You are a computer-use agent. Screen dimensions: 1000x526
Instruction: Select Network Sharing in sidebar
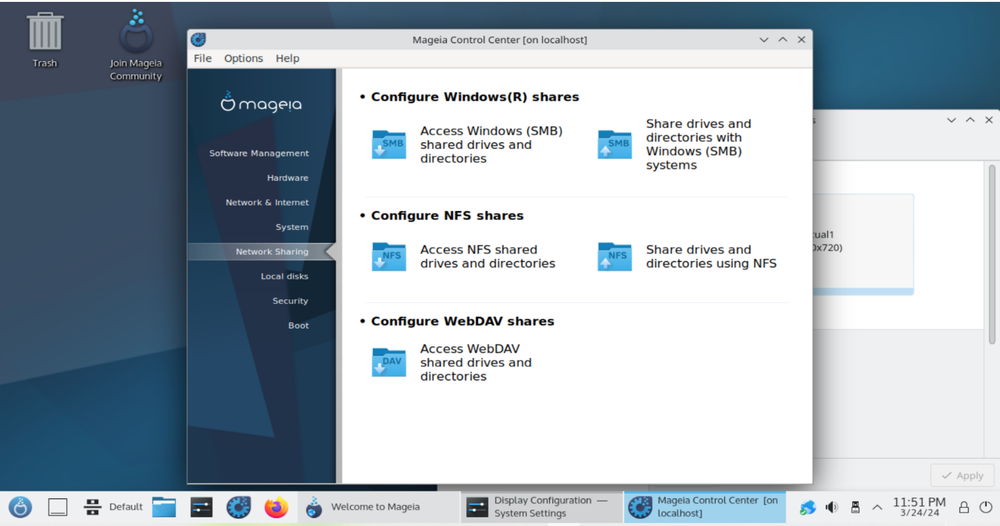[261, 251]
